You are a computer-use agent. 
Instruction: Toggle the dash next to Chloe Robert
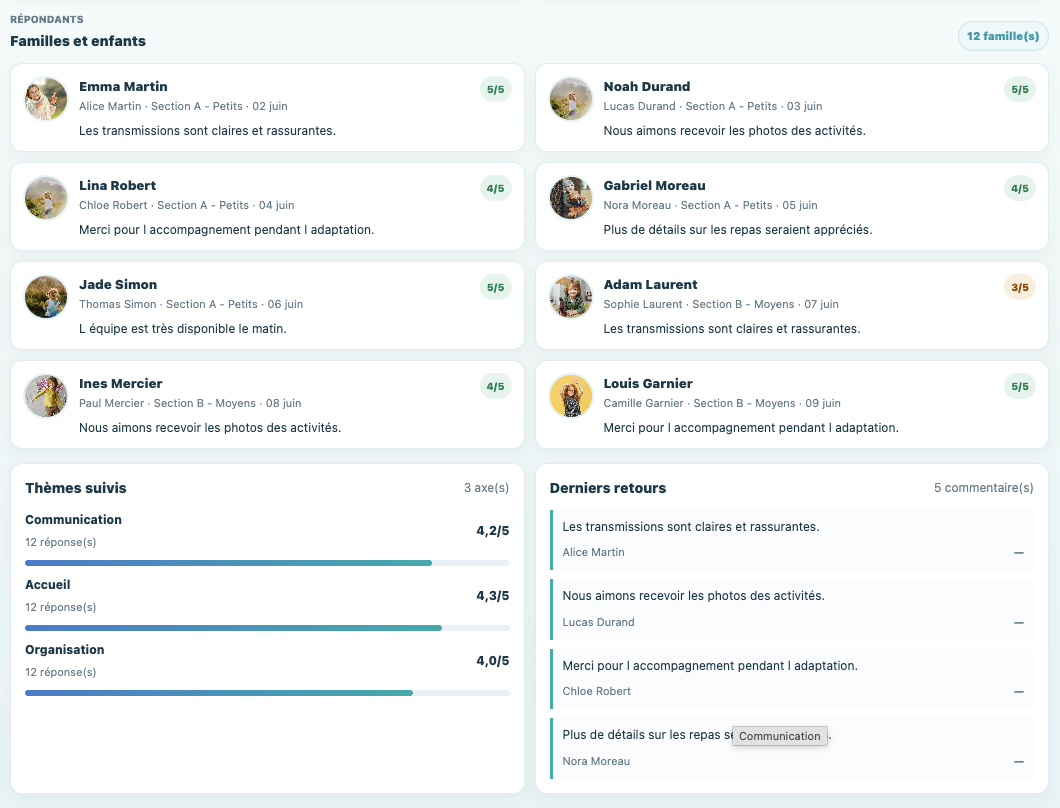click(x=1019, y=692)
